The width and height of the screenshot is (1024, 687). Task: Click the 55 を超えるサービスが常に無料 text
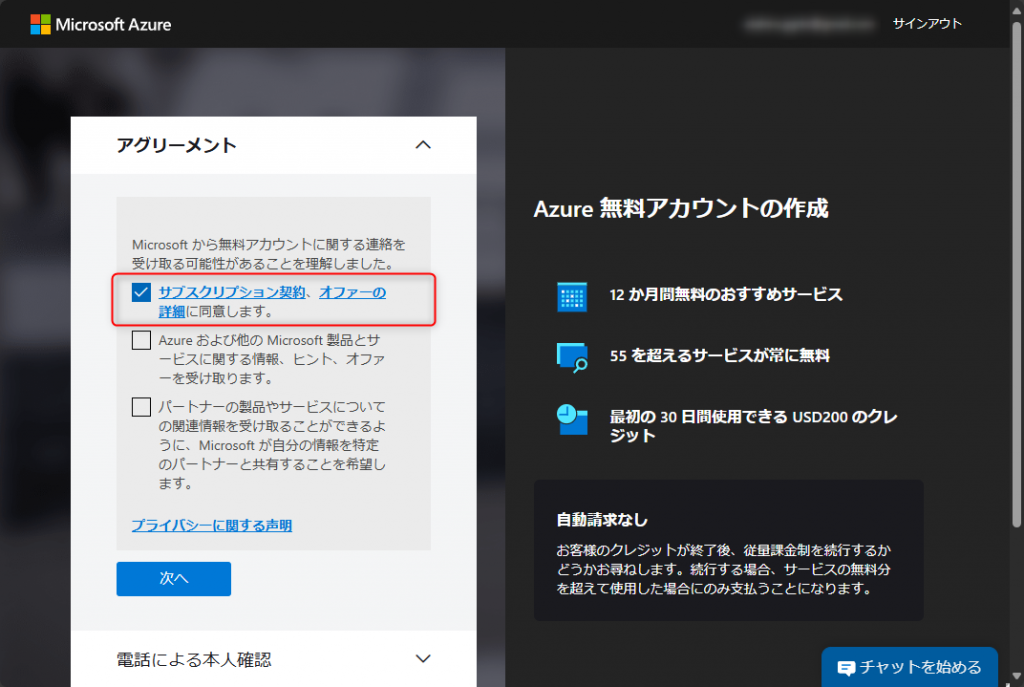[x=720, y=355]
